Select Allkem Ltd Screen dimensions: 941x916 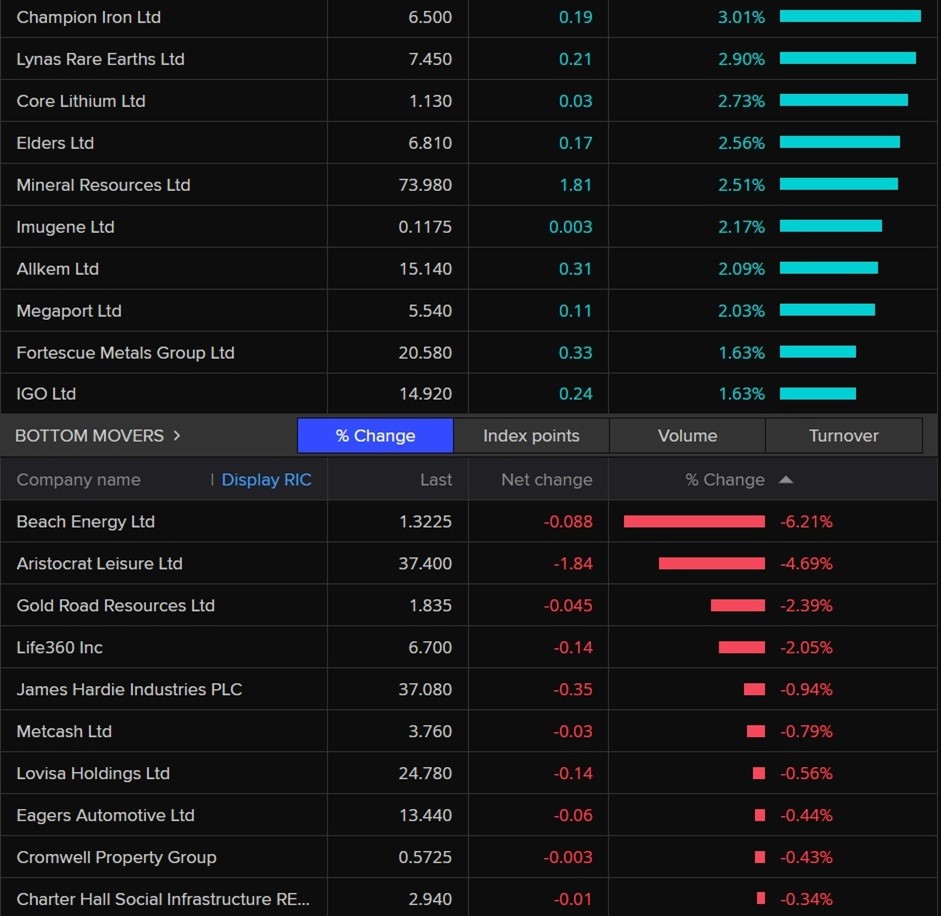point(58,269)
